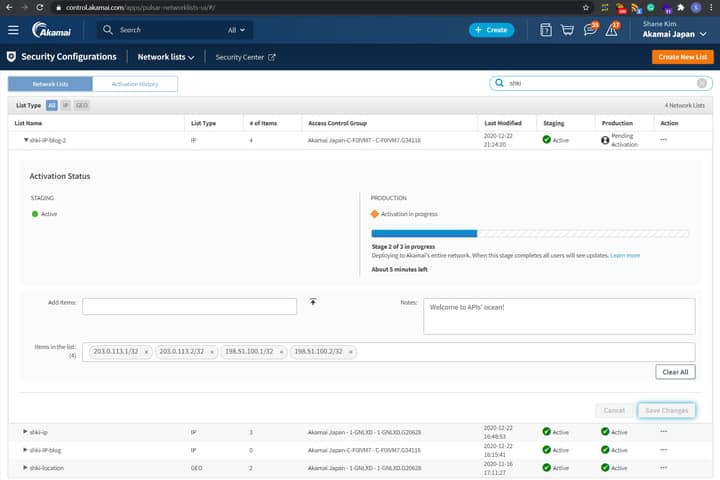Filter list type by GEO
This screenshot has width=720, height=480.
tap(81, 105)
